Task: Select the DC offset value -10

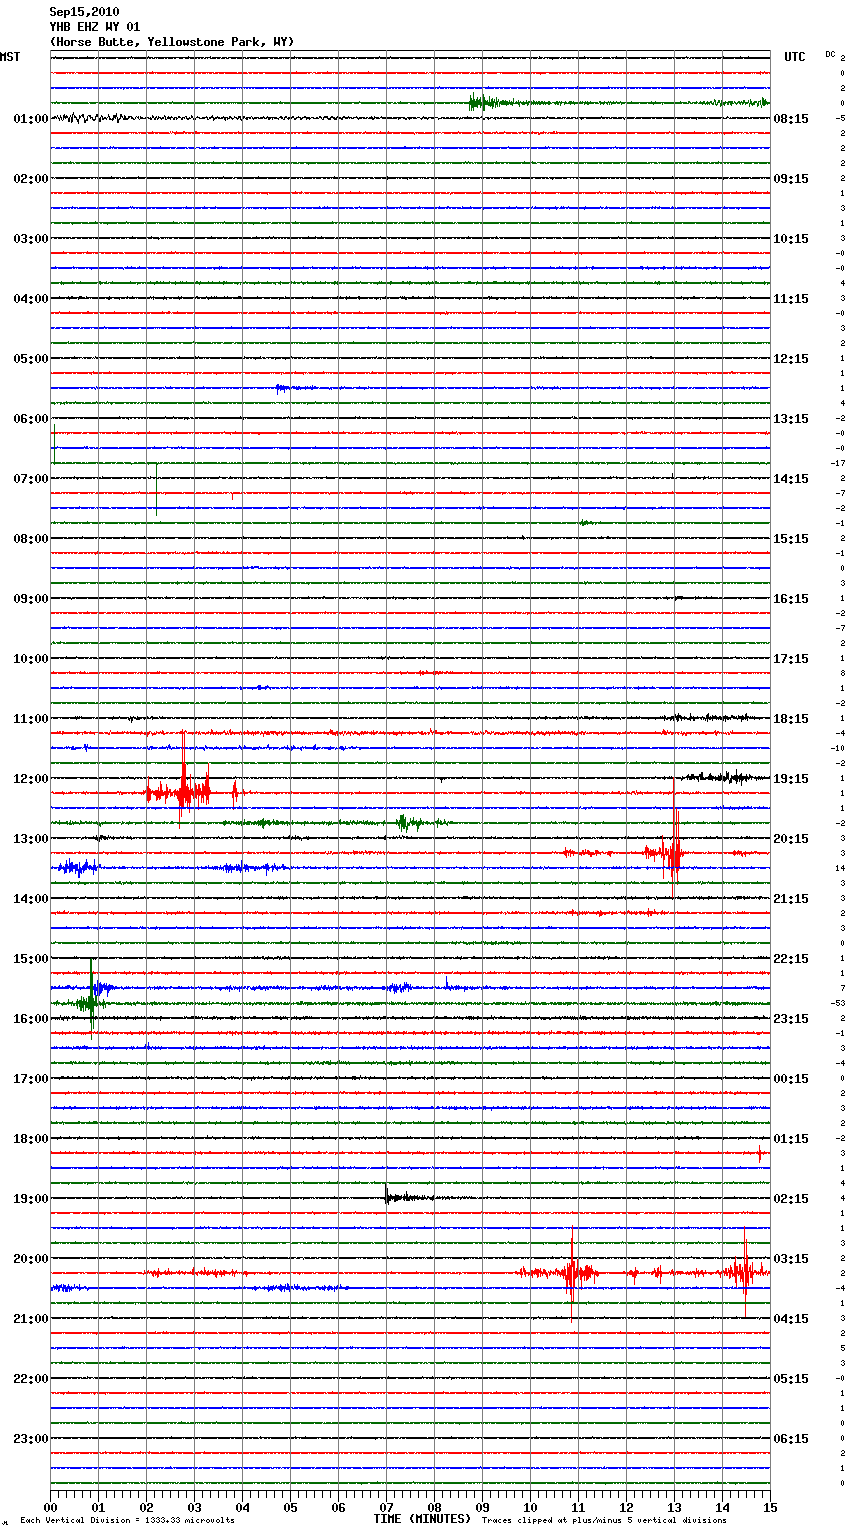Action: [838, 748]
